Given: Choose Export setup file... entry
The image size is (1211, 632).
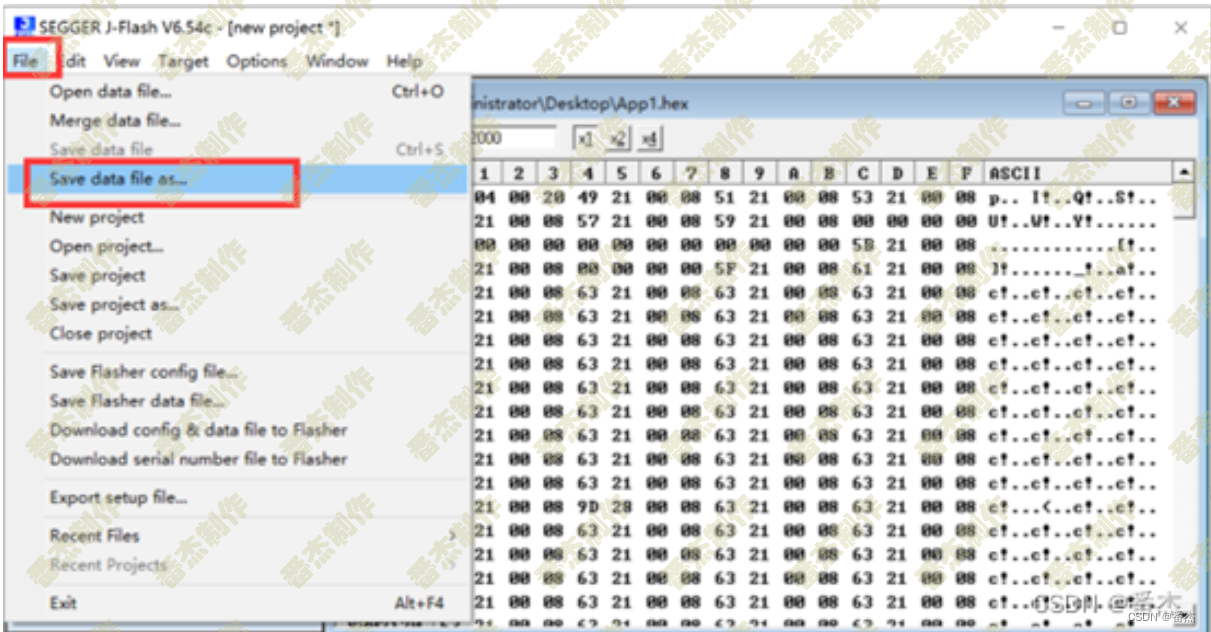Looking at the screenshot, I should [238, 497].
